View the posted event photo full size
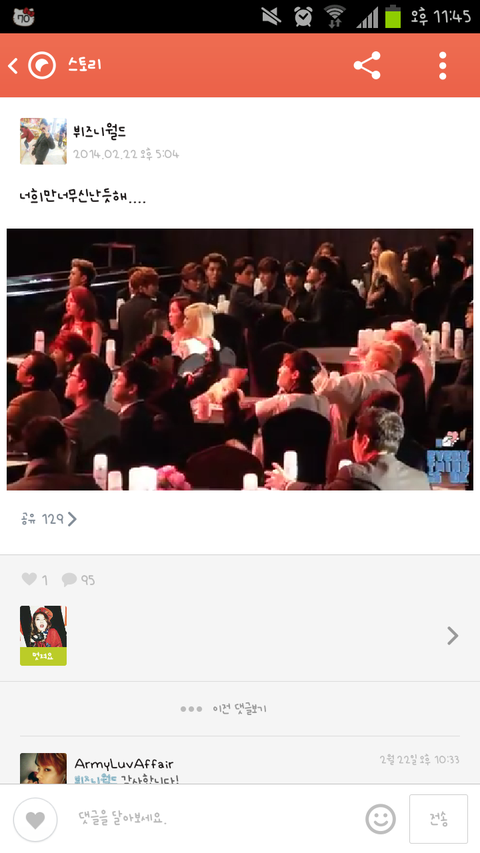 point(240,359)
